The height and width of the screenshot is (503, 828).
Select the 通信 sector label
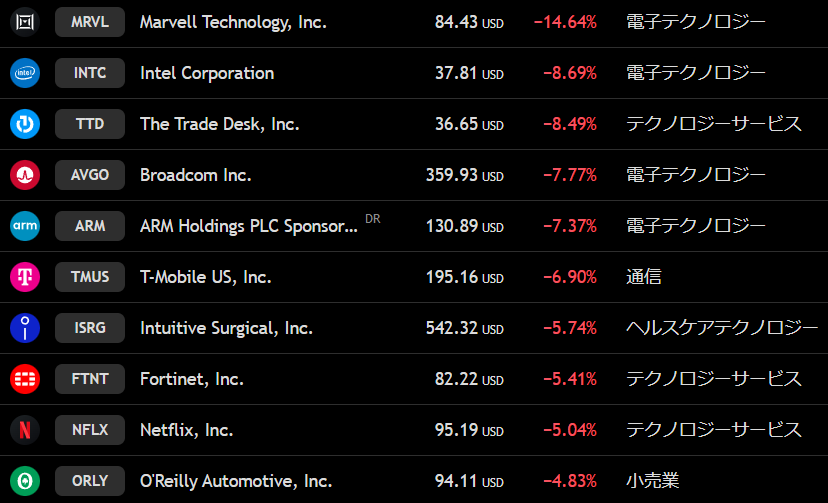(x=643, y=277)
